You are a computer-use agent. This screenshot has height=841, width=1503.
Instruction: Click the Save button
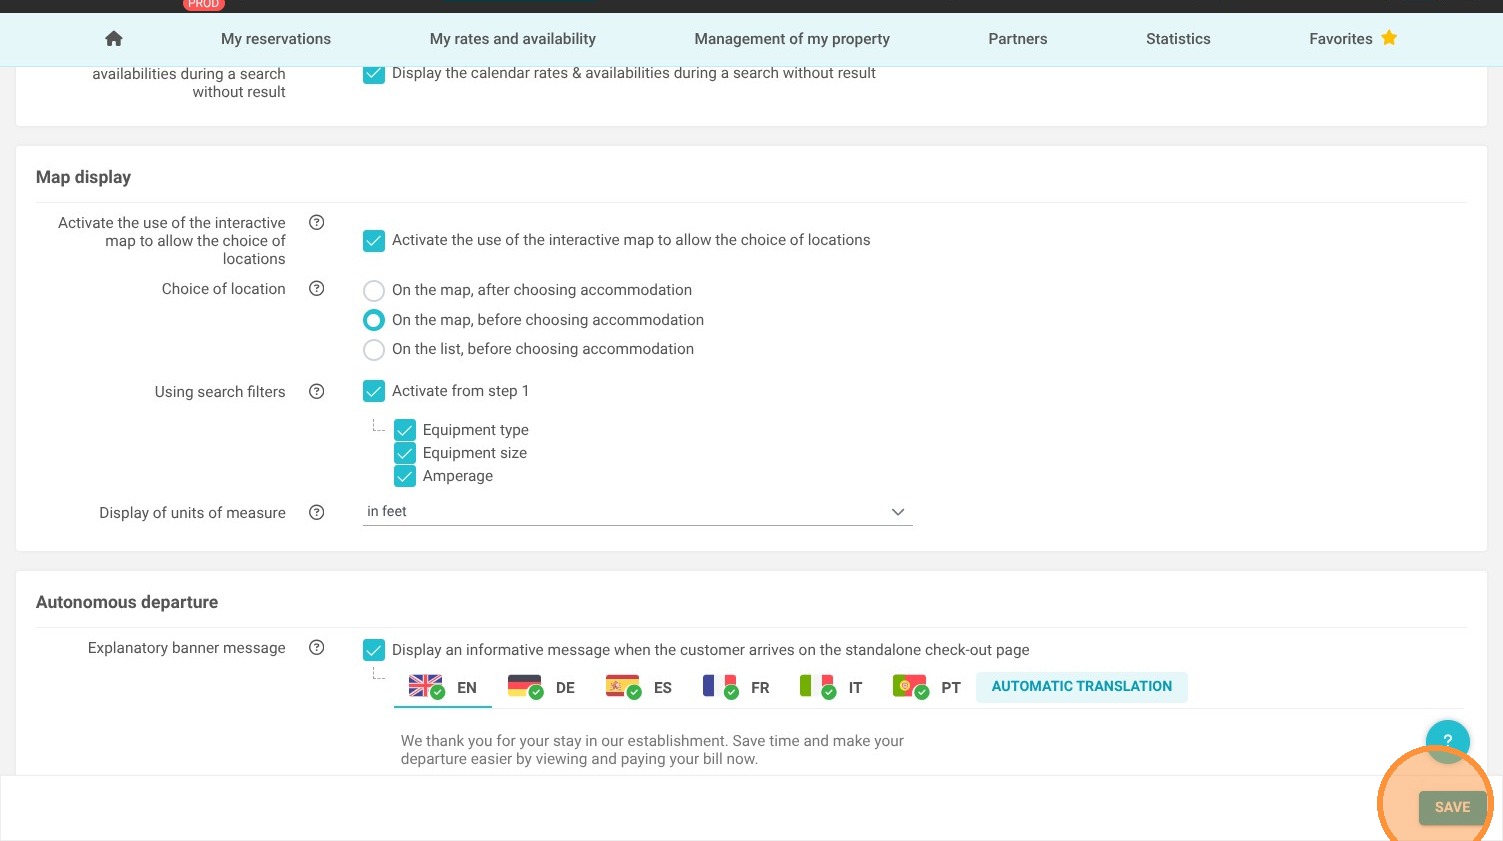click(1452, 807)
